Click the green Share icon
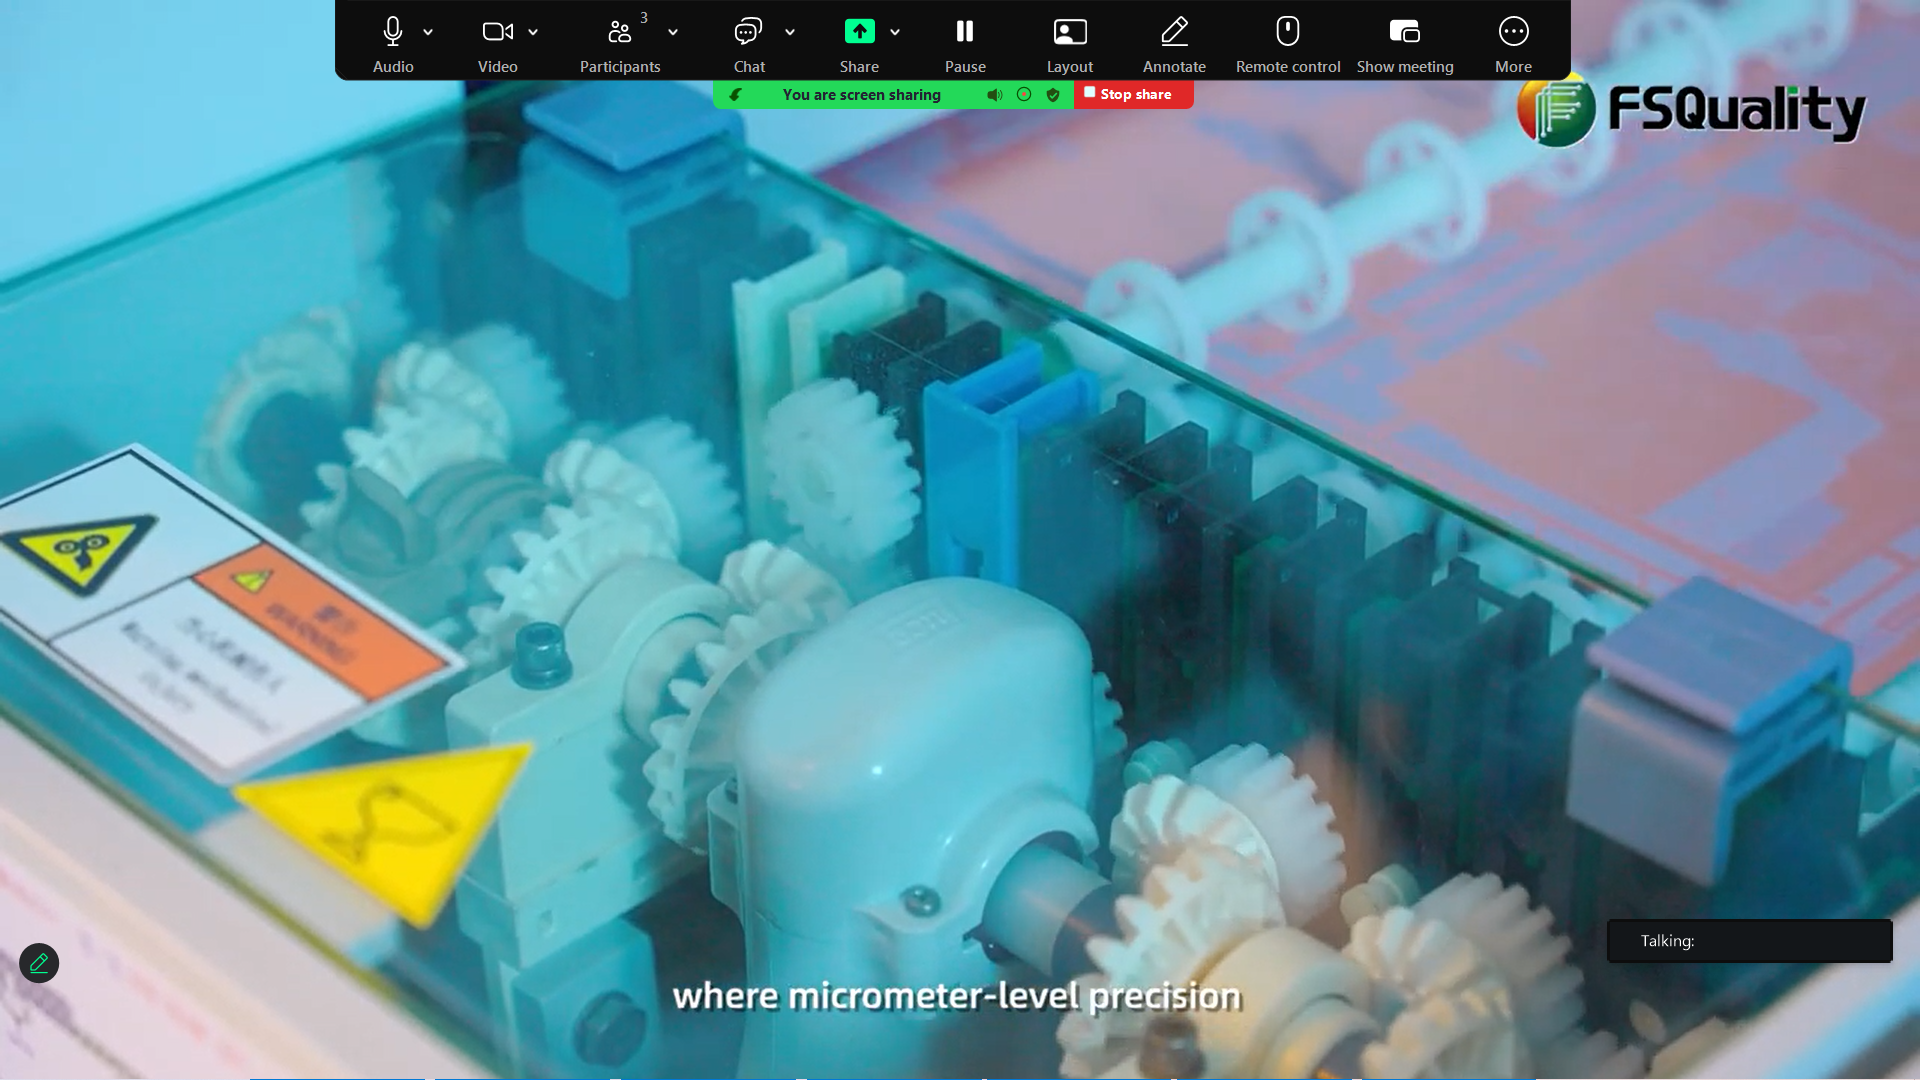Image resolution: width=1920 pixels, height=1080 pixels. click(x=859, y=33)
